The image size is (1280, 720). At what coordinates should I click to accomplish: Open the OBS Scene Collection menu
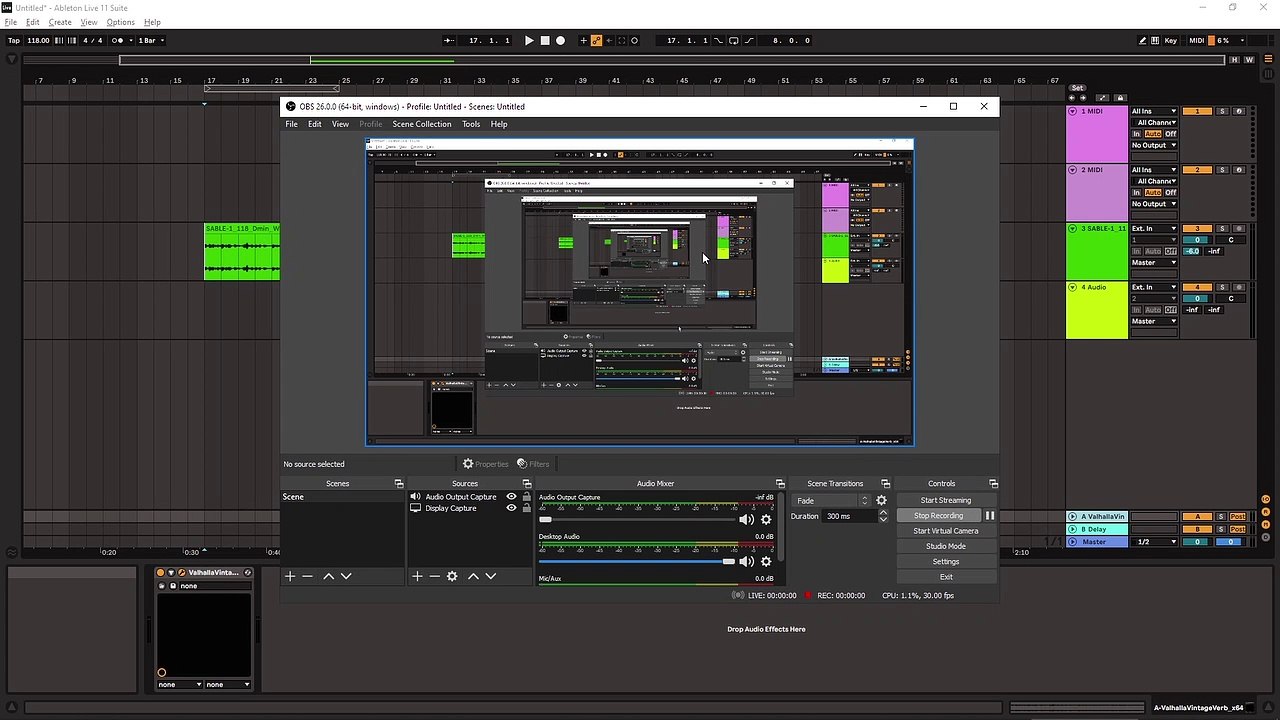421,124
